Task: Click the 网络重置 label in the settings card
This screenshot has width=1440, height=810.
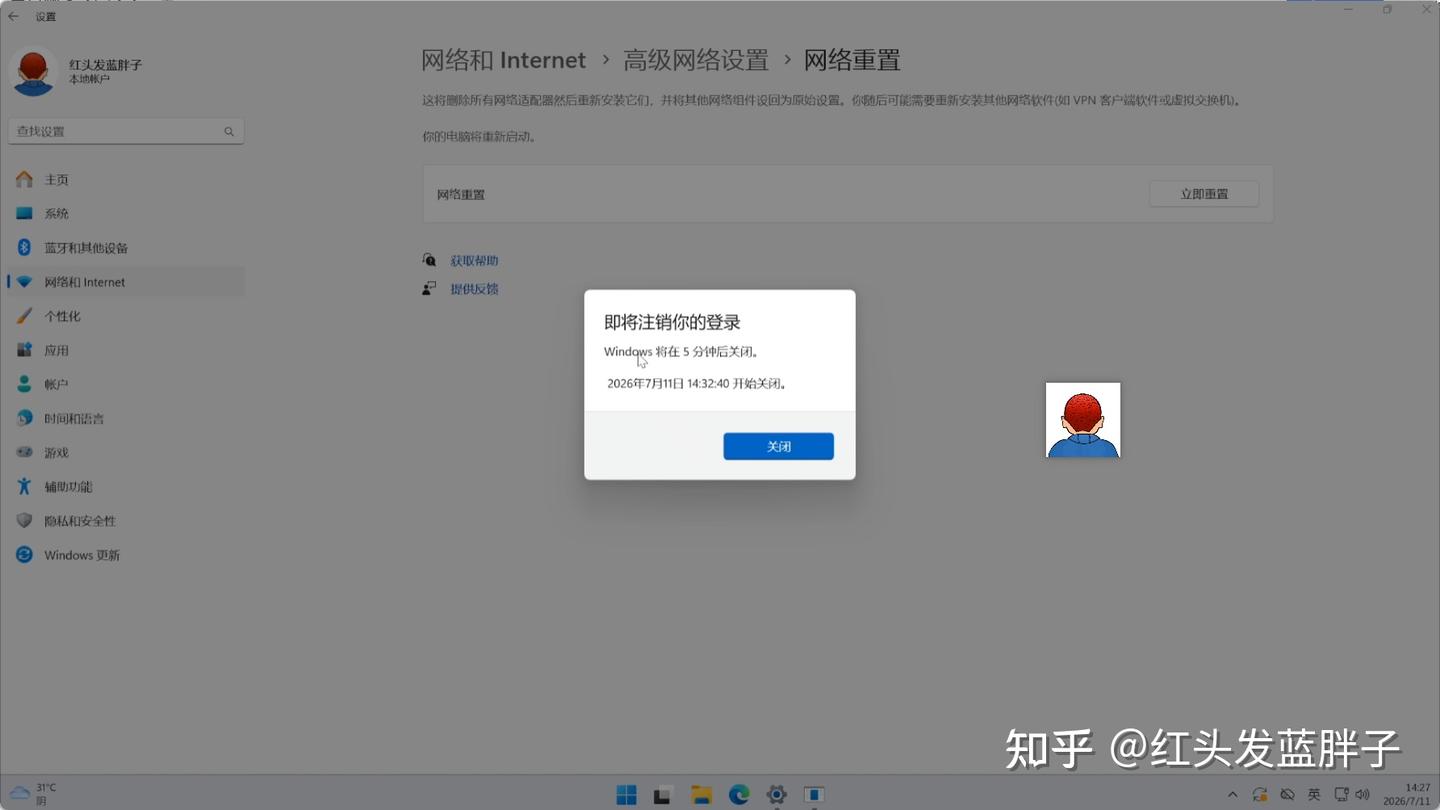Action: [x=461, y=195]
